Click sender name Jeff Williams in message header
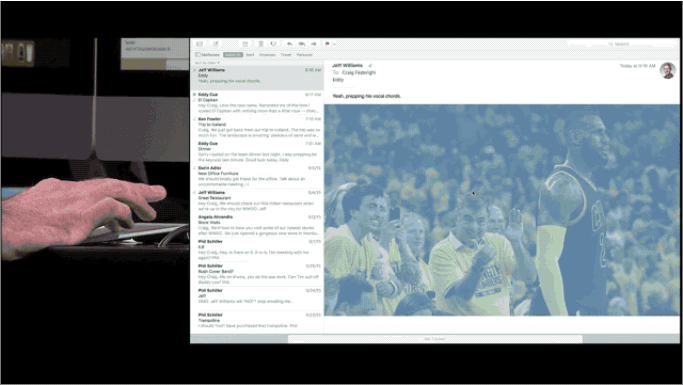The width and height of the screenshot is (683, 385). coord(348,65)
